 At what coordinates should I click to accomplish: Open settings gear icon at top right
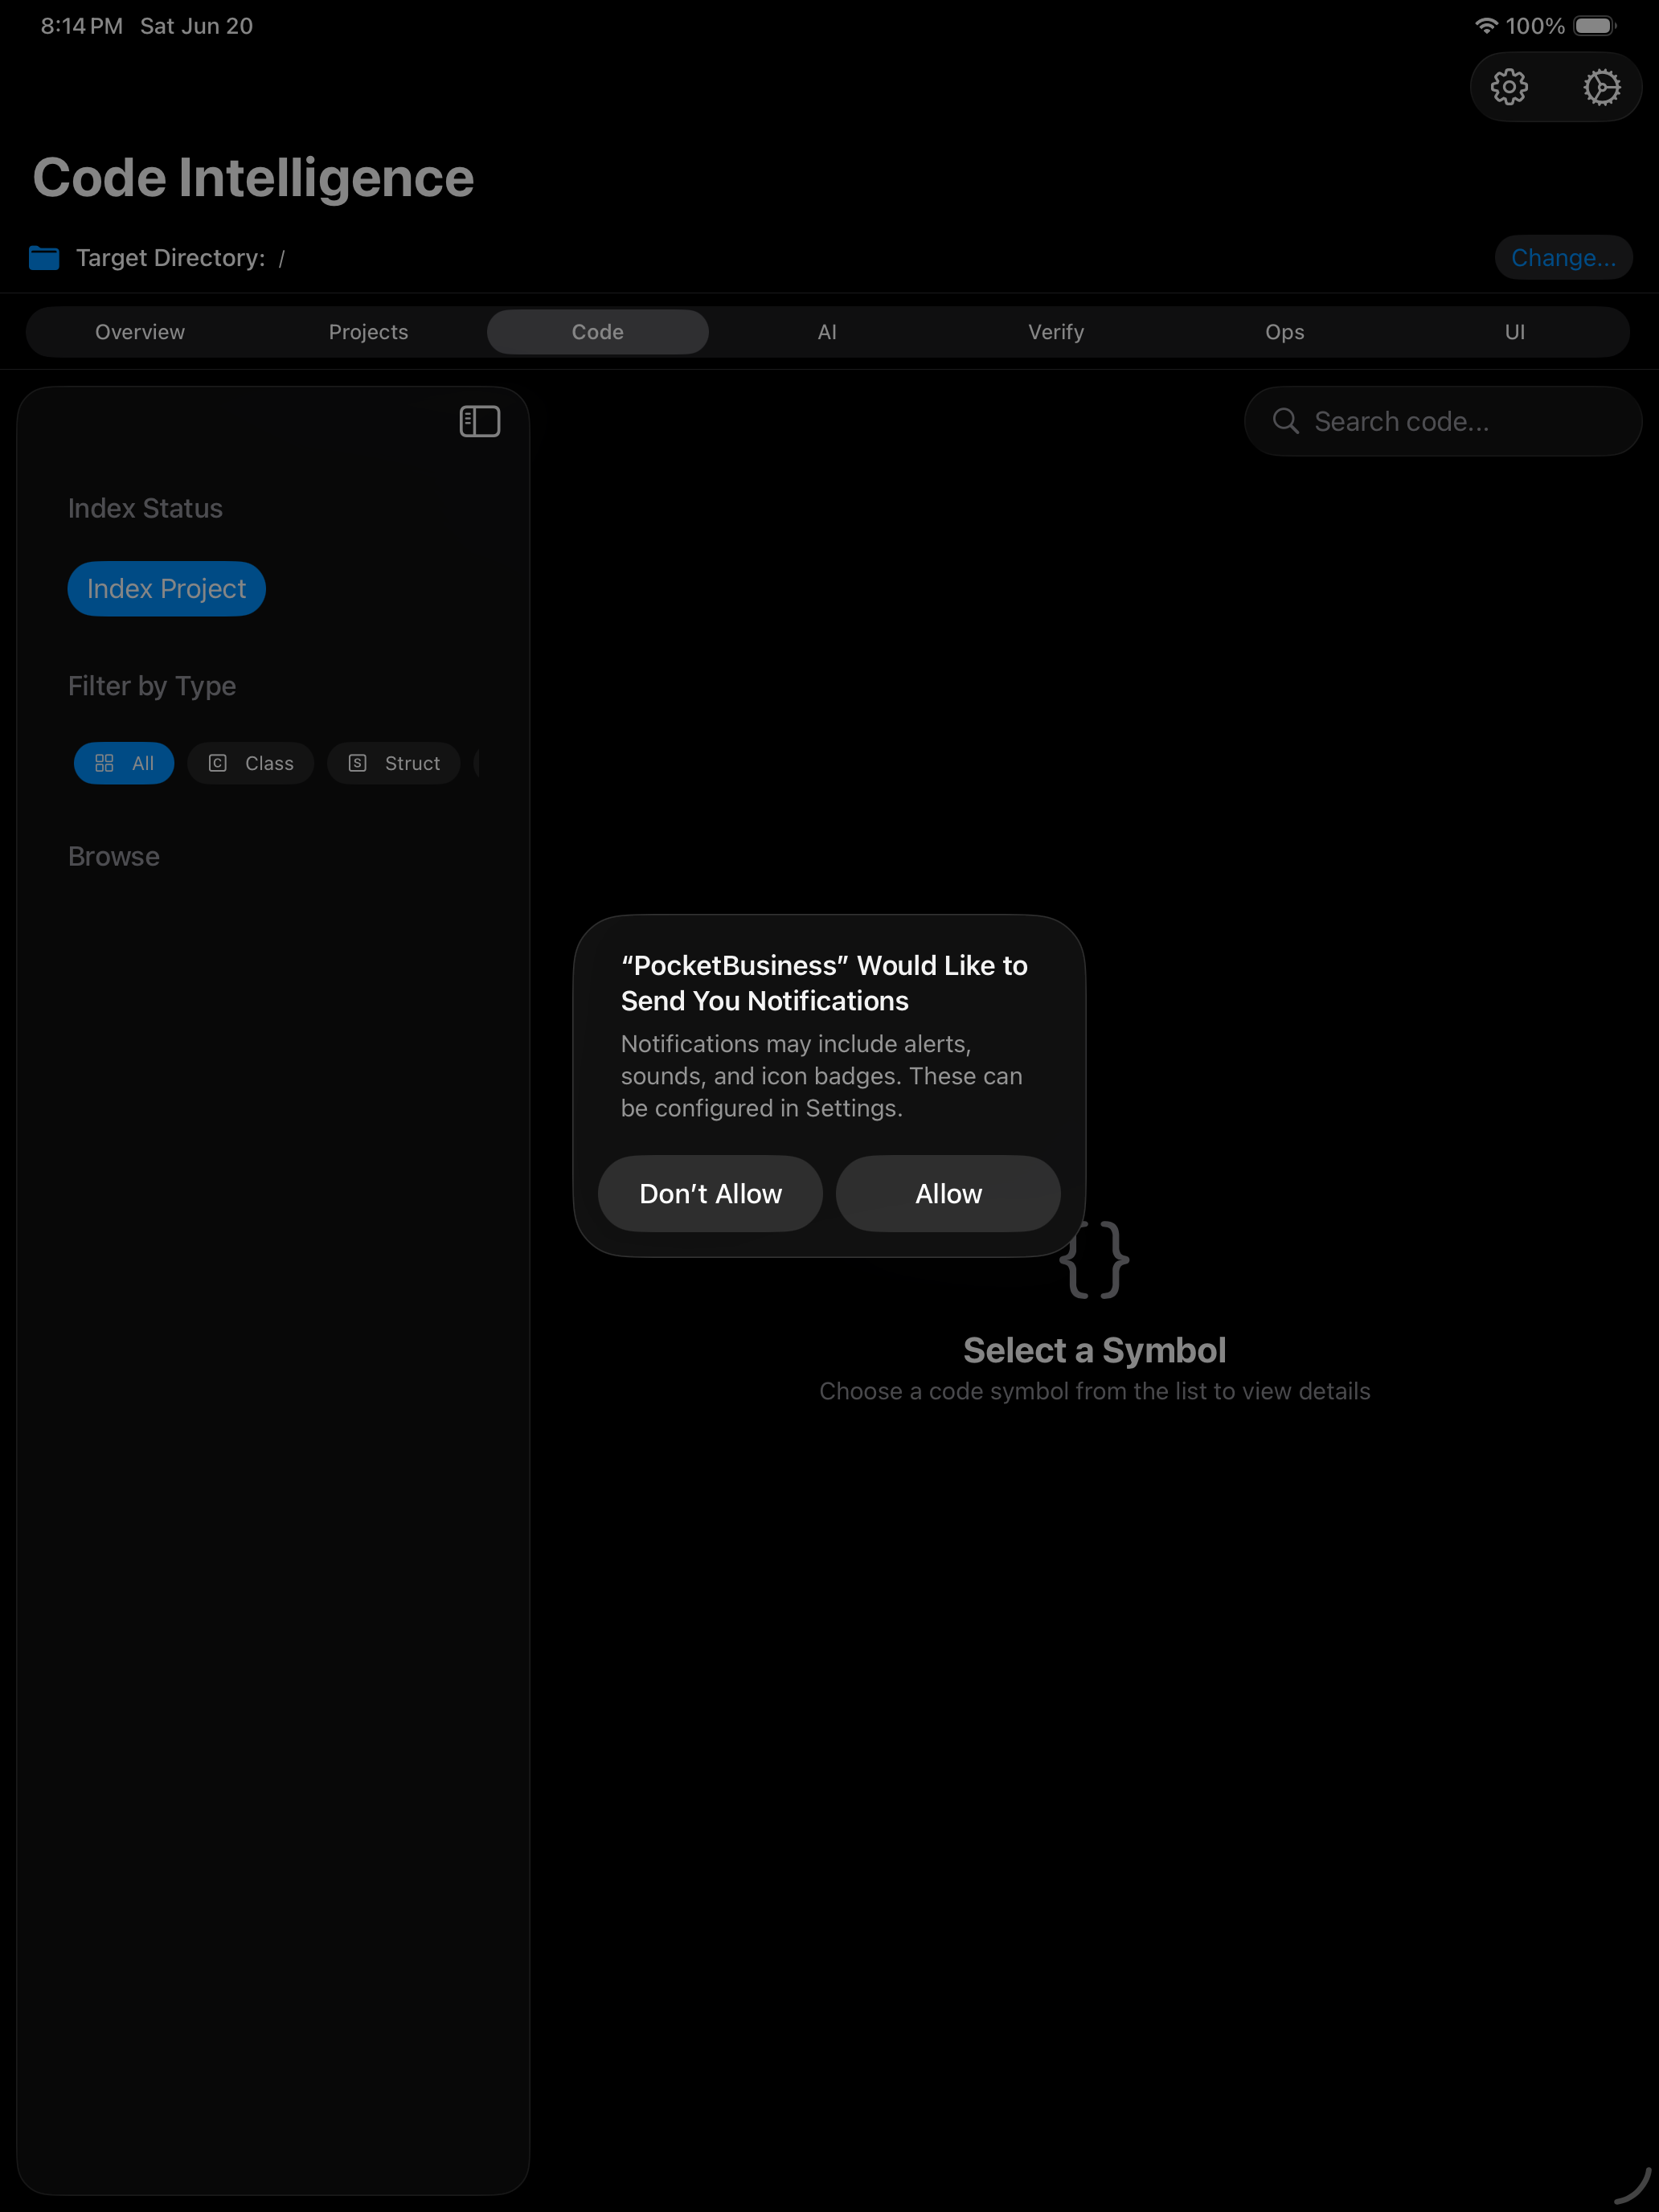pos(1509,87)
